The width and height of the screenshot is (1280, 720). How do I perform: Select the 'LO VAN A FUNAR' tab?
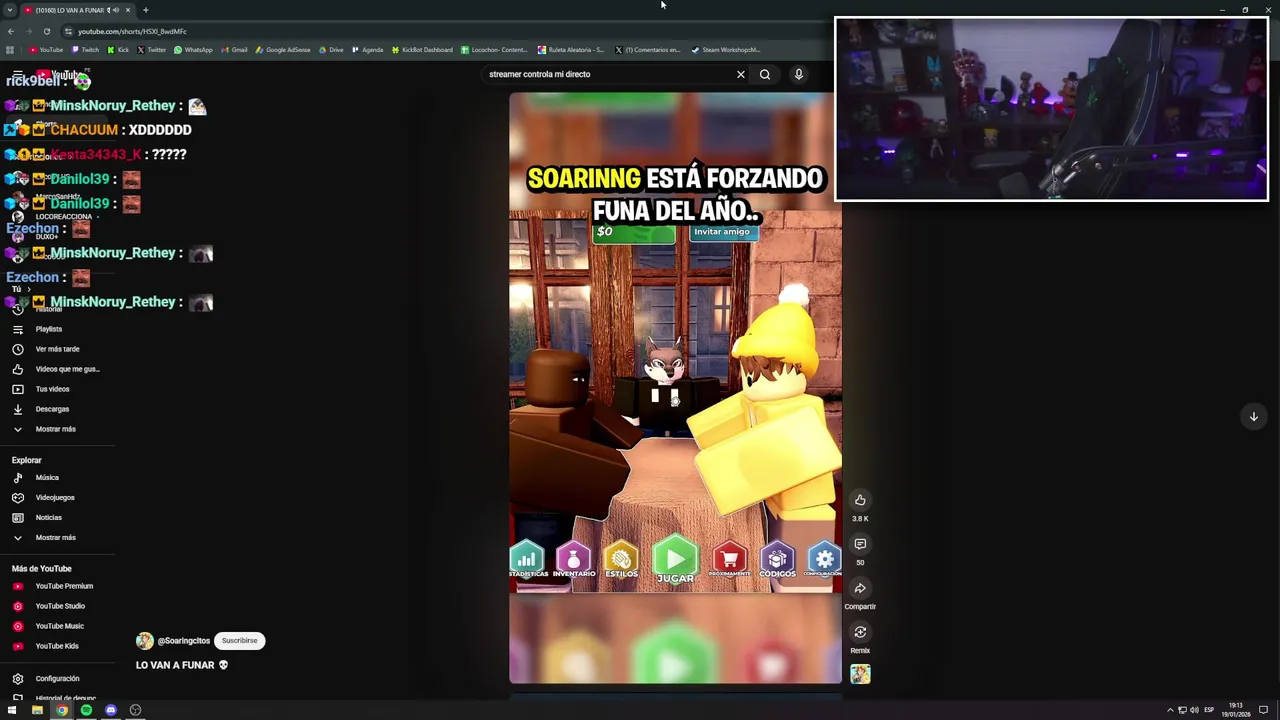coord(78,10)
